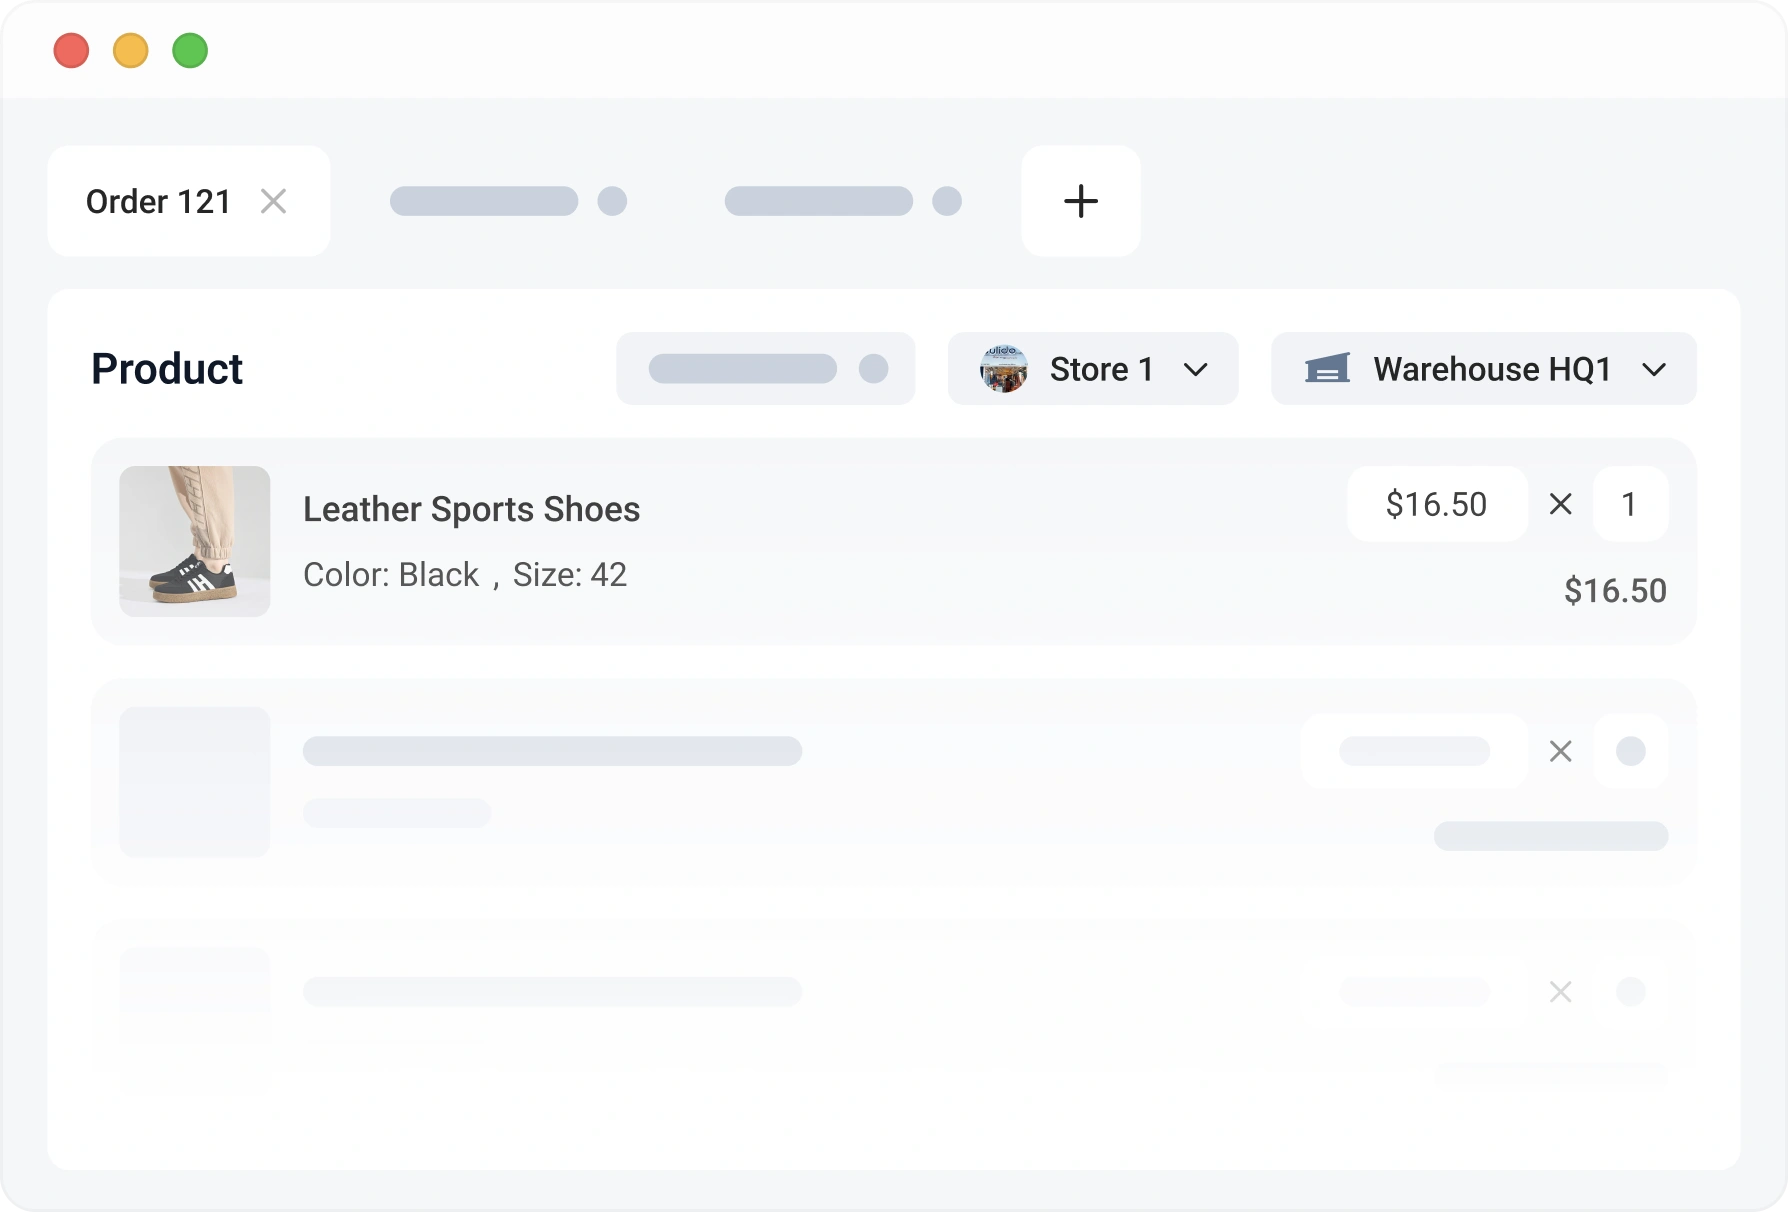
Task: Click the Store 1 avatar image
Action: pos(1004,369)
